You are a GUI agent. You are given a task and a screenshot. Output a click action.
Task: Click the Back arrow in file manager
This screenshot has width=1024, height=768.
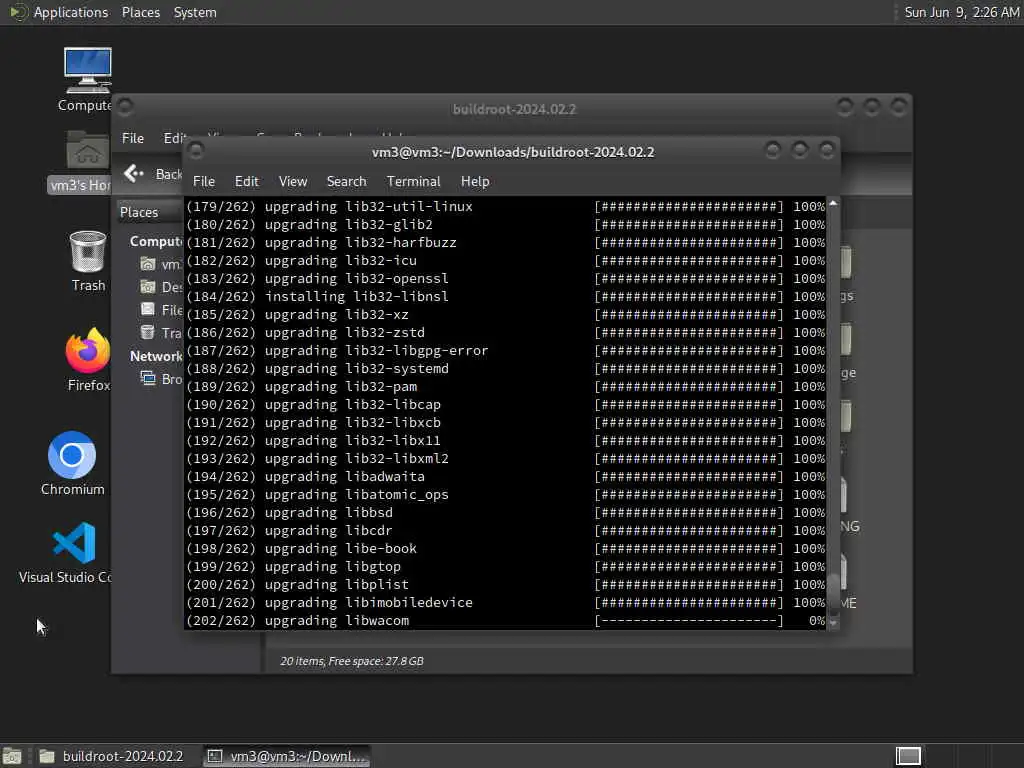click(x=134, y=173)
